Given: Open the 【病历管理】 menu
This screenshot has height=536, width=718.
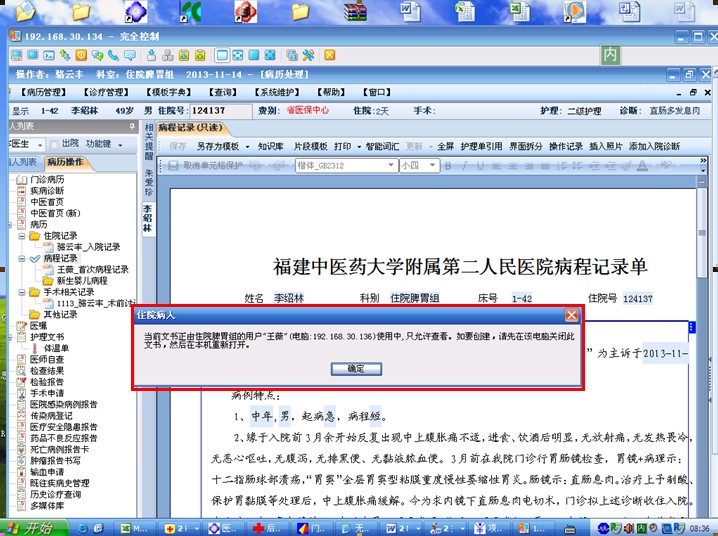Looking at the screenshot, I should (44, 92).
